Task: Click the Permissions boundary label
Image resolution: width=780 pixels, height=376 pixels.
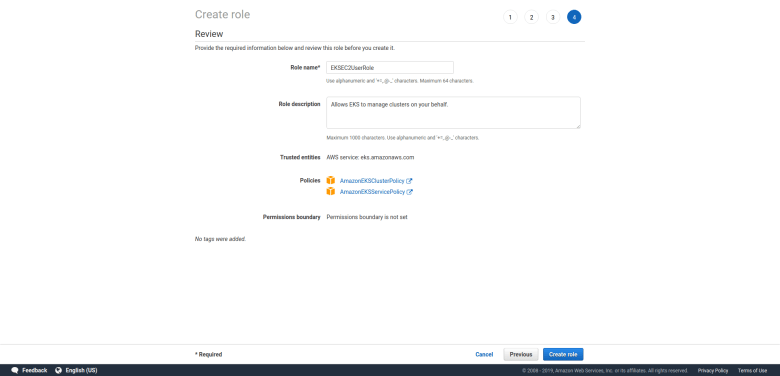Action: (292, 217)
